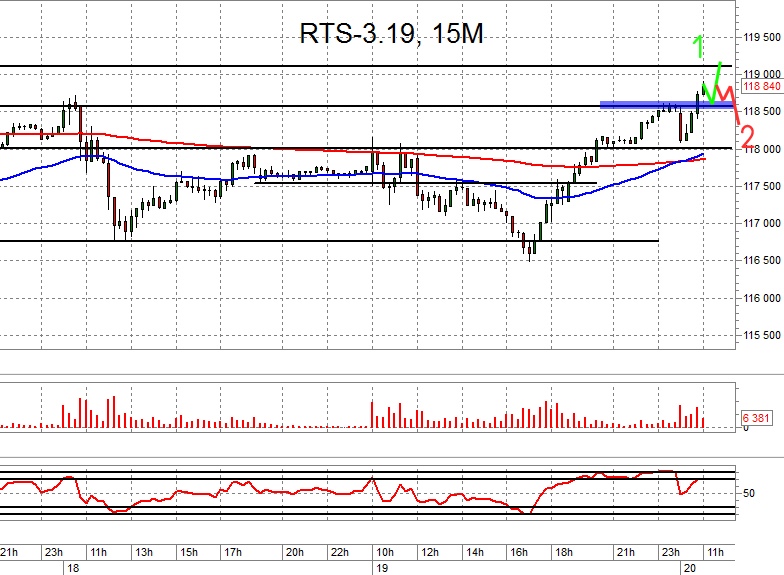Click the 117 500 price axis label
This screenshot has width=784, height=575.
pos(762,186)
